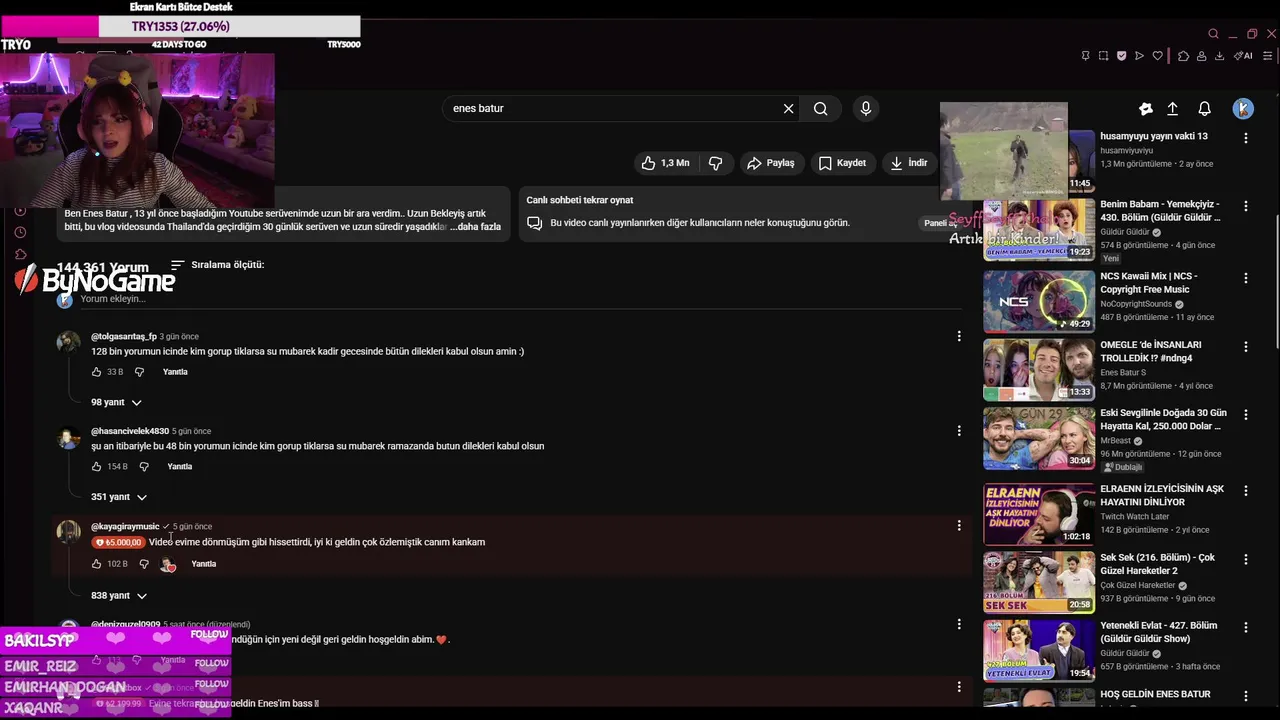The height and width of the screenshot is (720, 1280).
Task: Open menu for 'OMEGLE'de İNSANLARI TROLLEDİK' video
Action: click(1246, 347)
